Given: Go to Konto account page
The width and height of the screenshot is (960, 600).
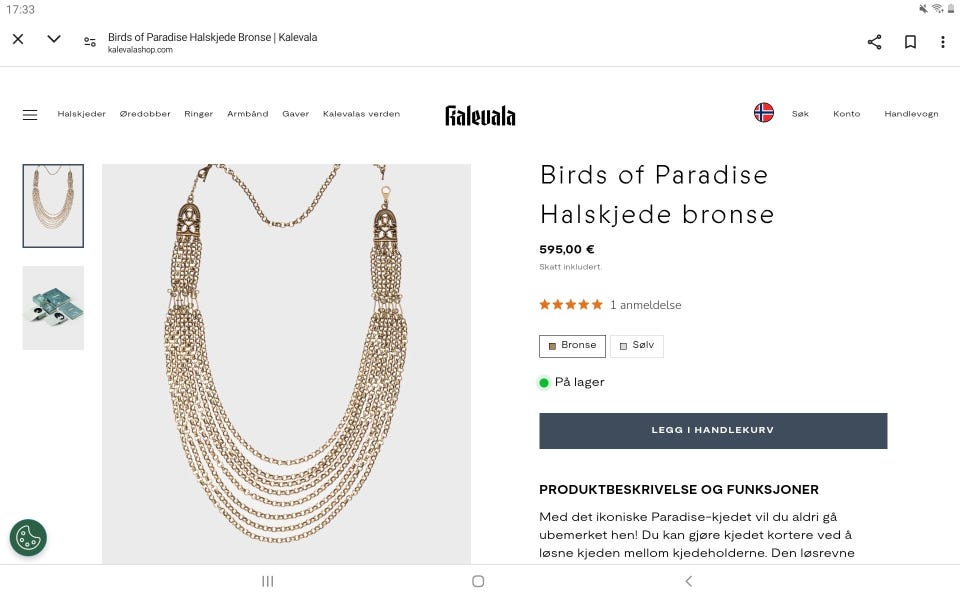Looking at the screenshot, I should (x=847, y=113).
